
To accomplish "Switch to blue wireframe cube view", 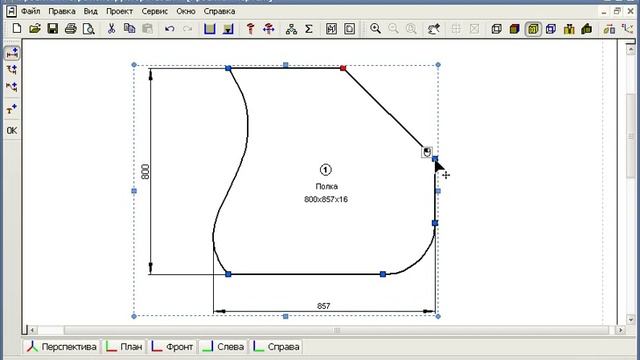I will (x=551, y=29).
